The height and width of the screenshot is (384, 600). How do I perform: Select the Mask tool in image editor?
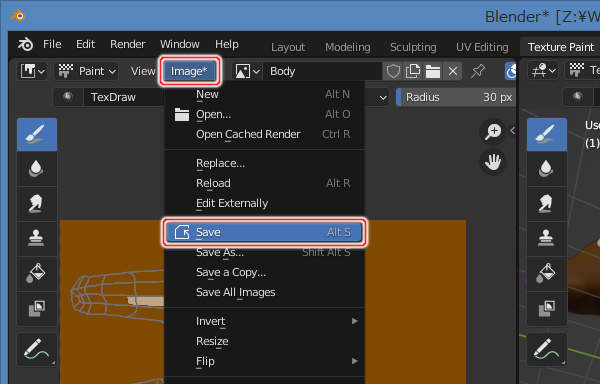click(37, 308)
